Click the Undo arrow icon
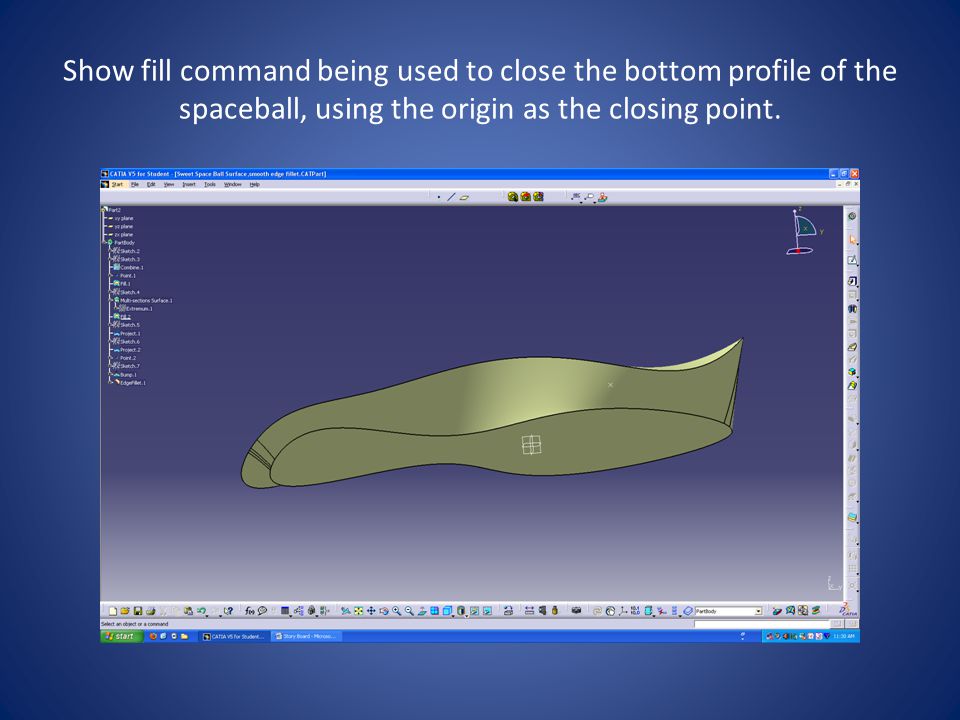This screenshot has height=720, width=960. 200,611
